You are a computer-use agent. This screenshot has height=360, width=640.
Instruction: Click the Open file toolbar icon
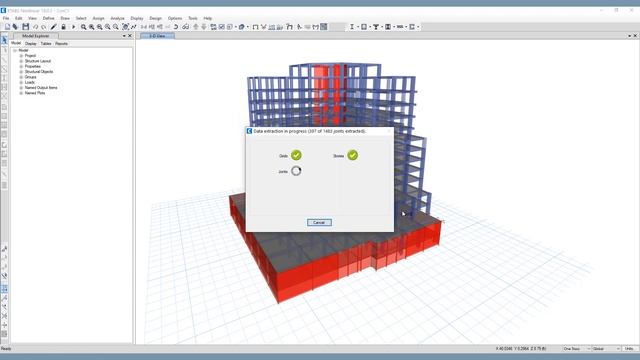point(16,27)
